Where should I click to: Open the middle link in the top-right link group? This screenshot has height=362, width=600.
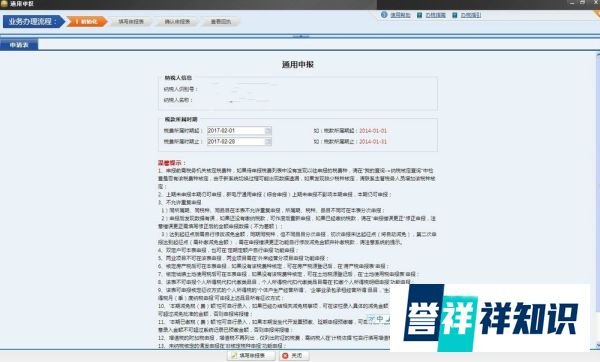(436, 15)
